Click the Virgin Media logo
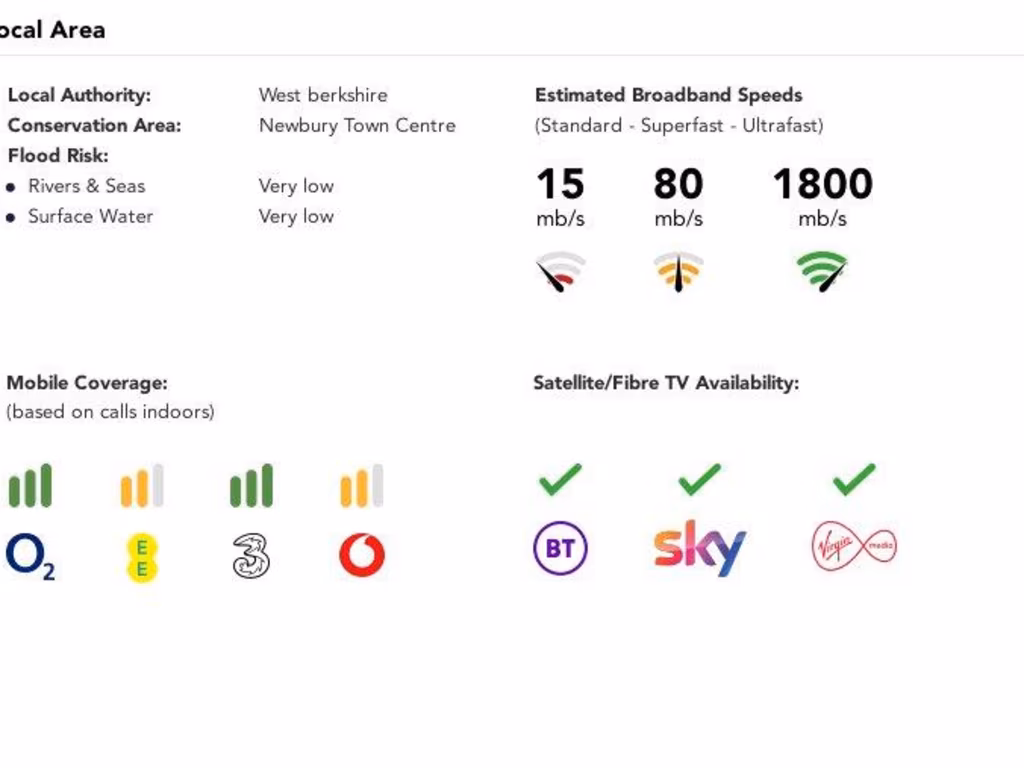This screenshot has width=1024, height=768. (853, 547)
